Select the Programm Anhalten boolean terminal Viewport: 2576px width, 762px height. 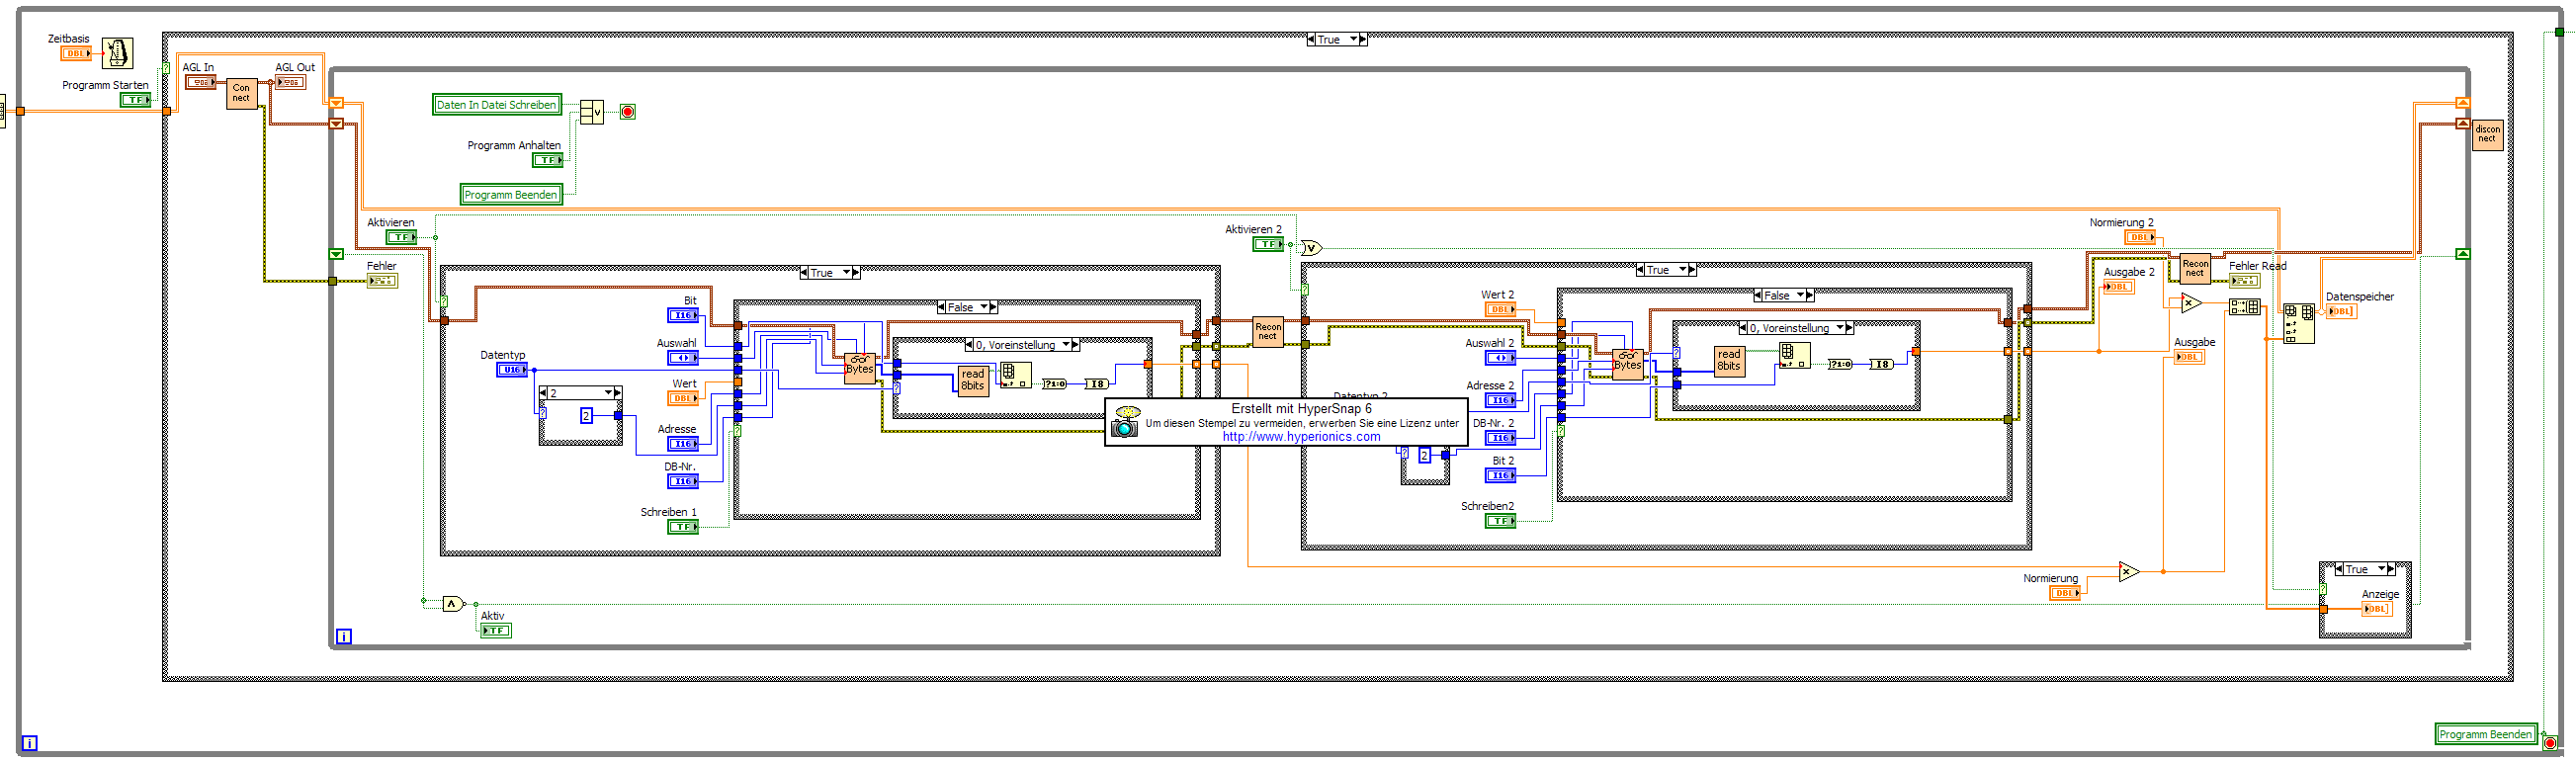547,160
